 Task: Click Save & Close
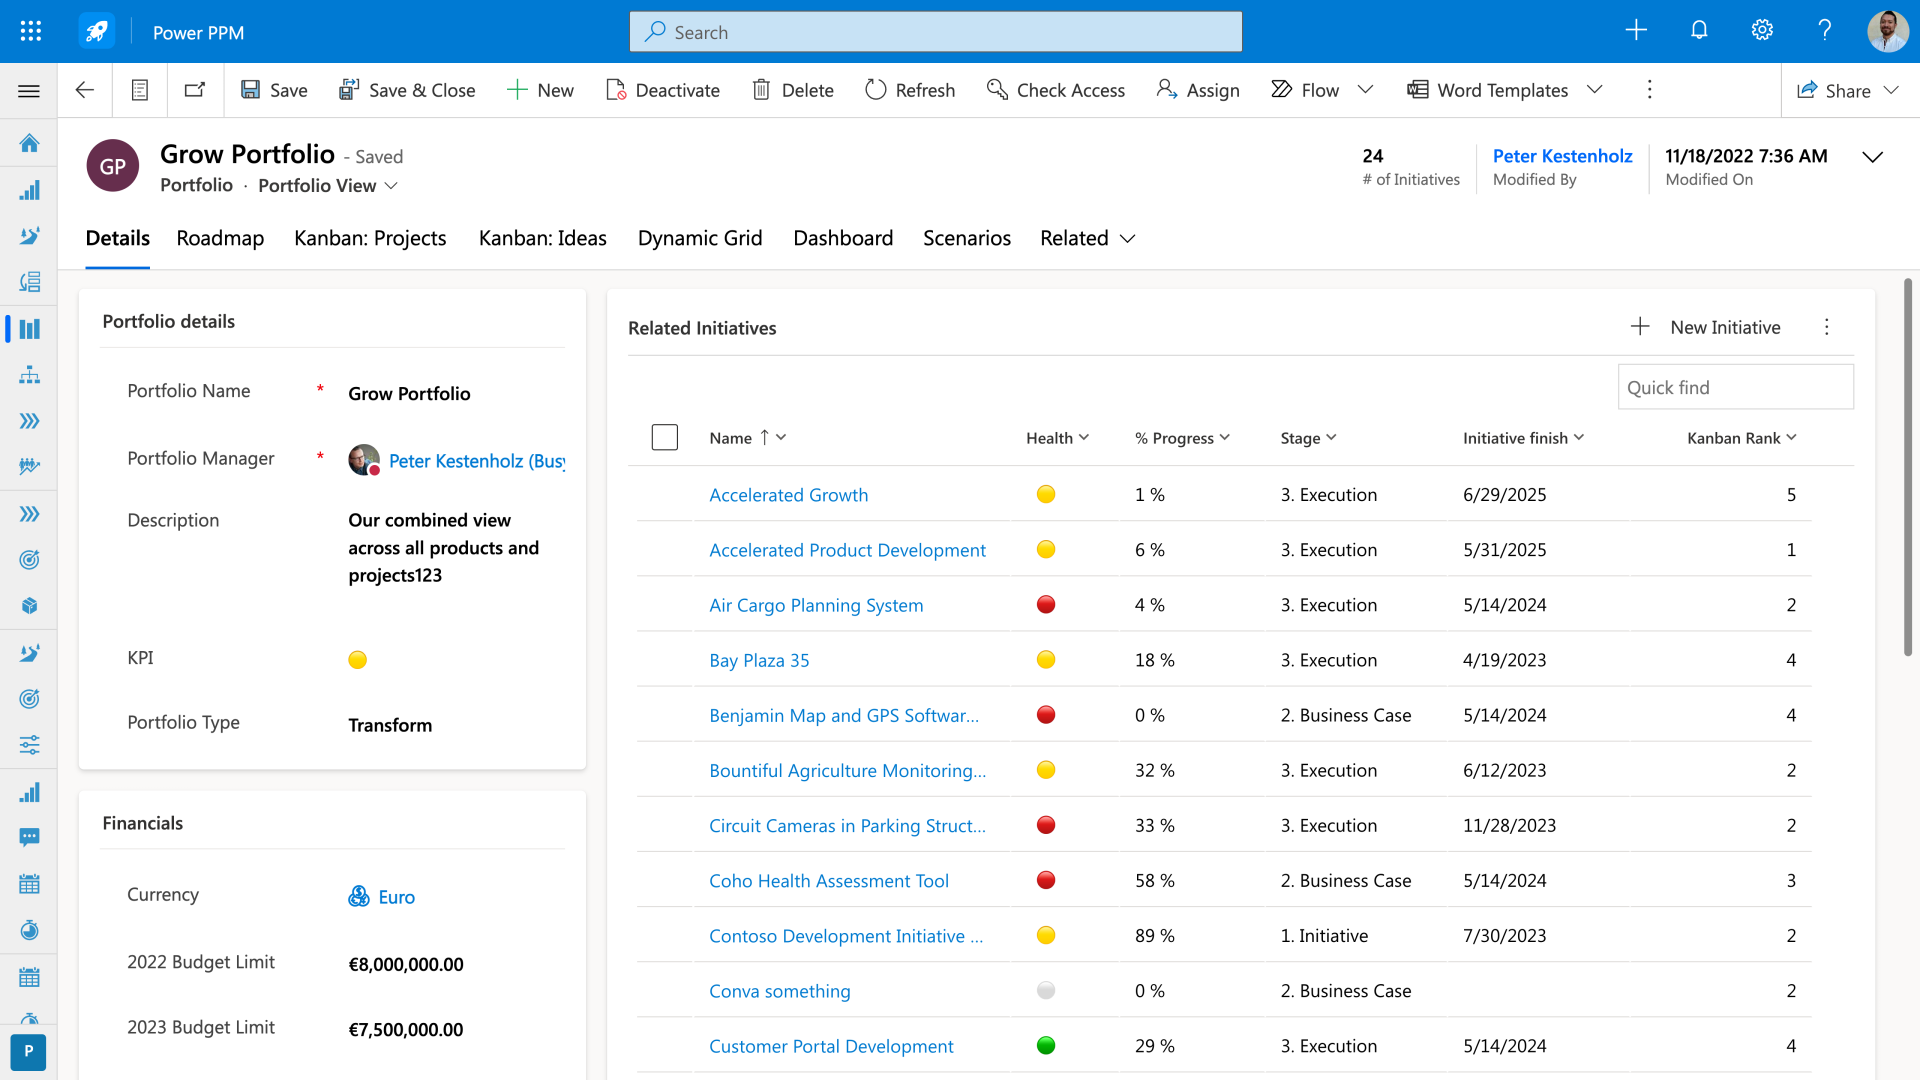tap(407, 90)
